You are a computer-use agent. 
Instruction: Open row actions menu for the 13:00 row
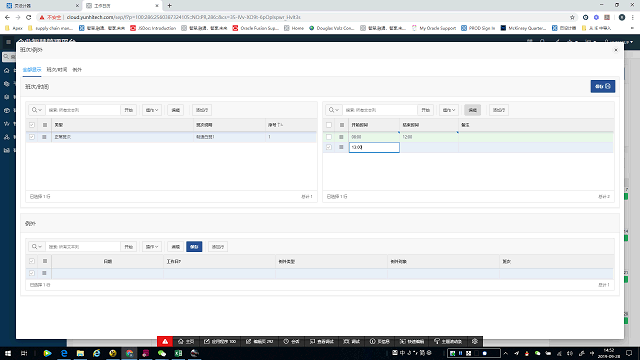pos(341,147)
